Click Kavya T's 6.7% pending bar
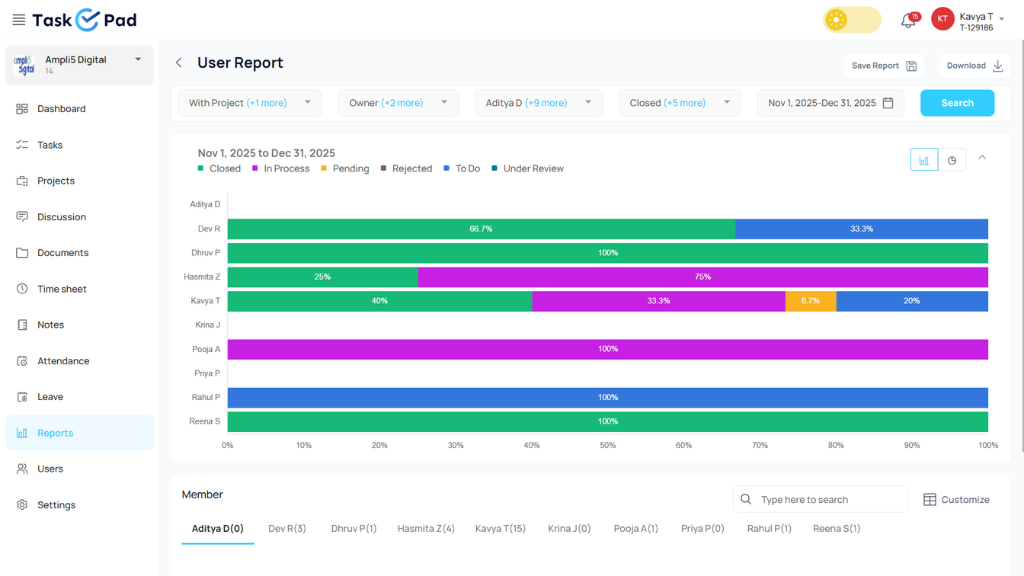 click(810, 301)
